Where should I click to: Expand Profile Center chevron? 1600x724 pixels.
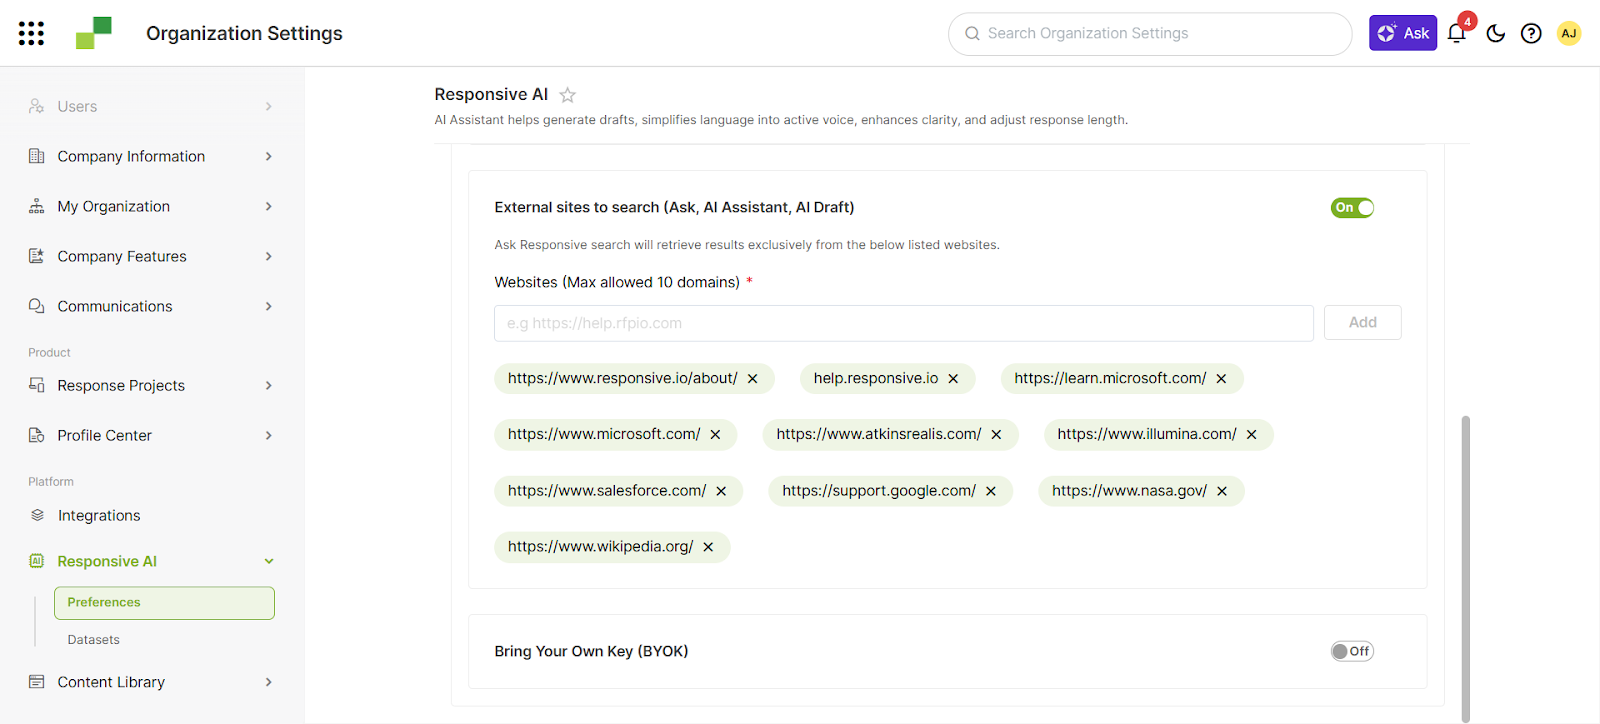click(268, 435)
